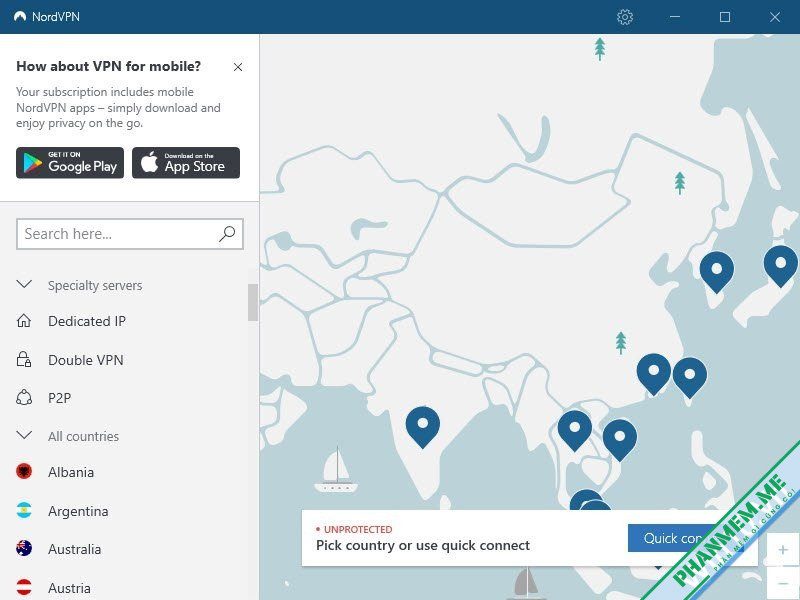Select the Vietnam map pin

[x=620, y=440]
